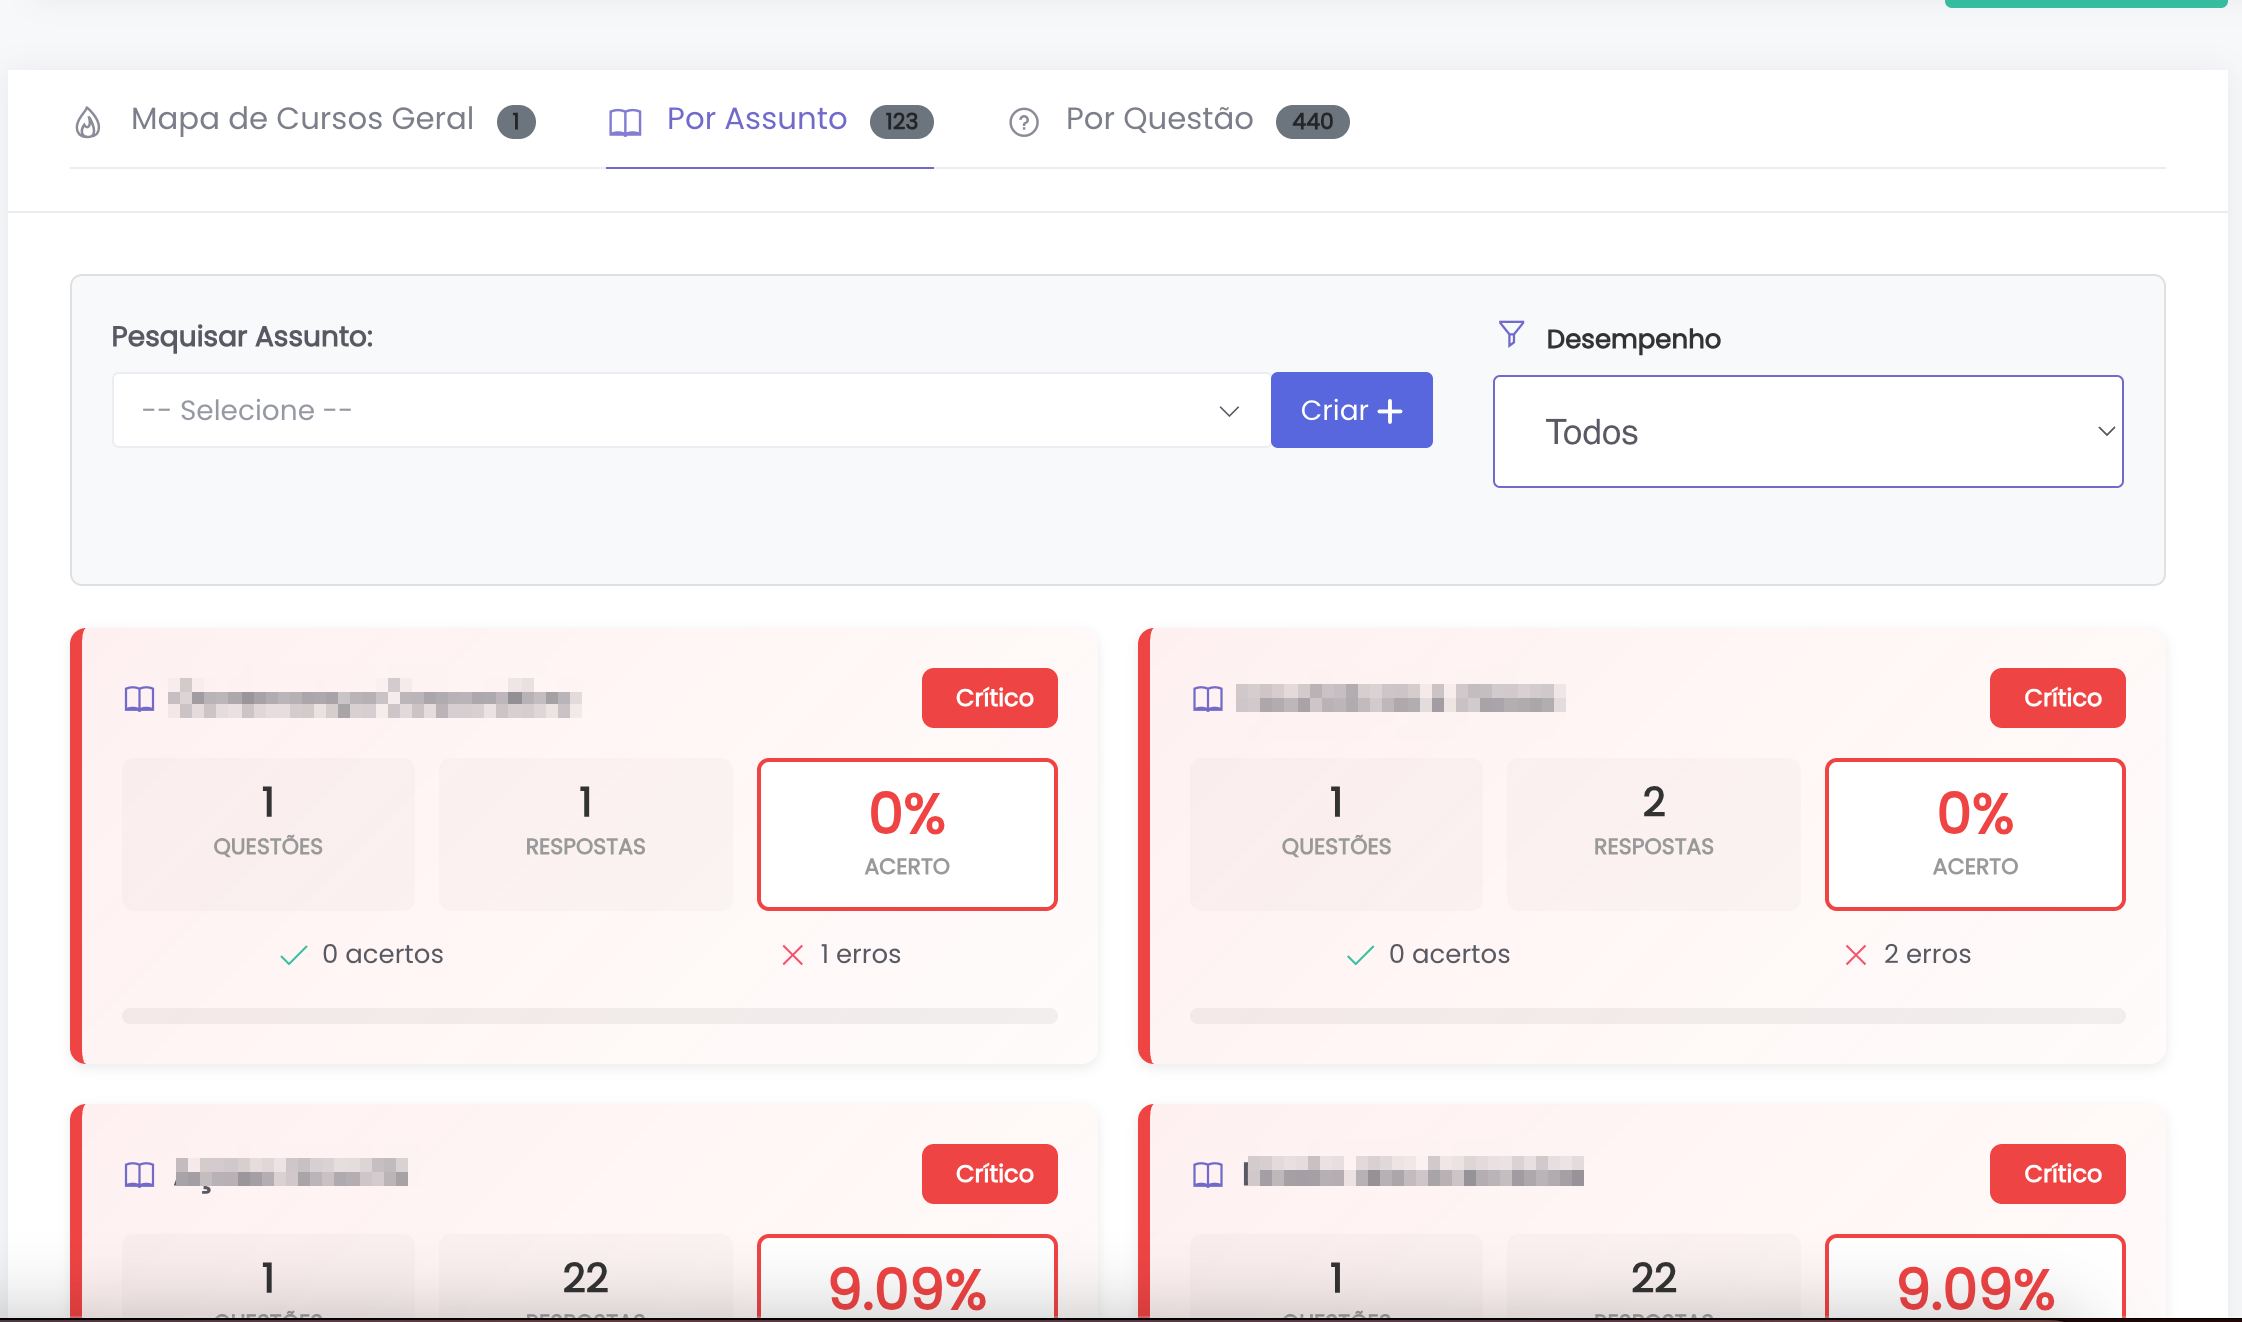Switch to the Mapa de Cursos Geral tab
The height and width of the screenshot is (1322, 2242).
(x=302, y=119)
